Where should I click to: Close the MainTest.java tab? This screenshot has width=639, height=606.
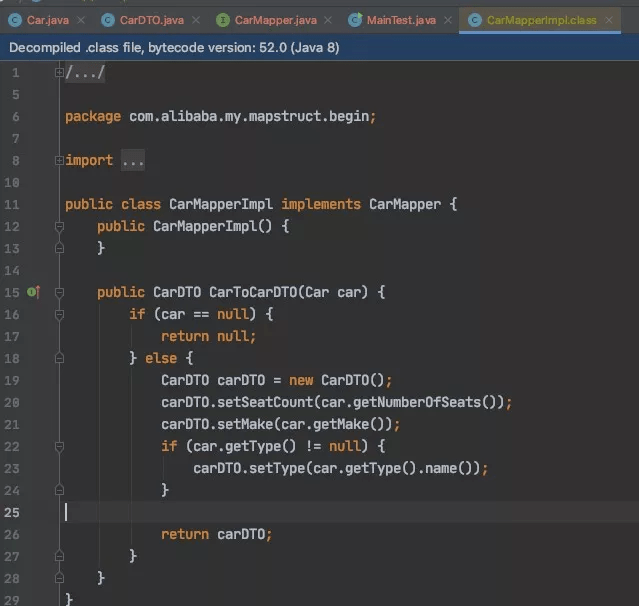[x=448, y=20]
